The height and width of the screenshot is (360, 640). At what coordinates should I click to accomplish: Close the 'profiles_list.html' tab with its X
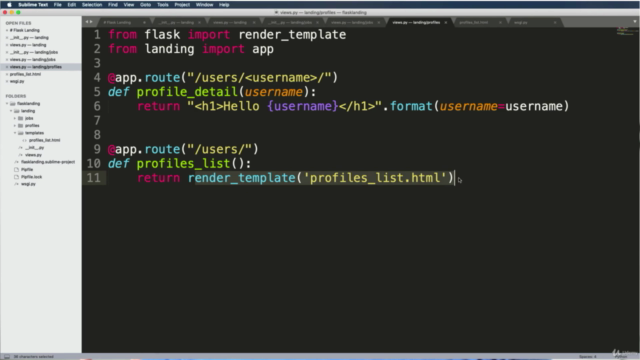point(500,22)
